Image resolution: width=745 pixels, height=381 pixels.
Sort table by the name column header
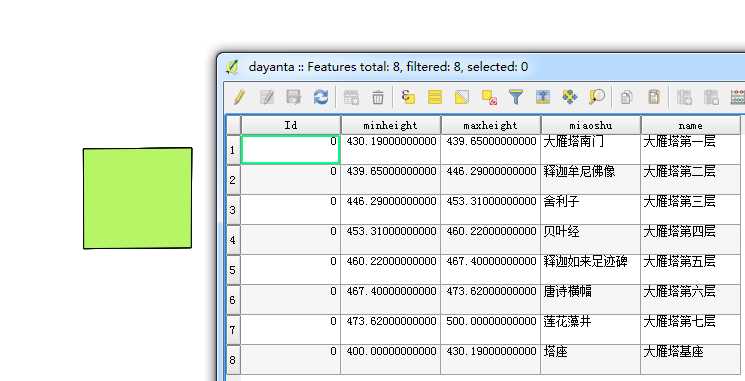(690, 125)
